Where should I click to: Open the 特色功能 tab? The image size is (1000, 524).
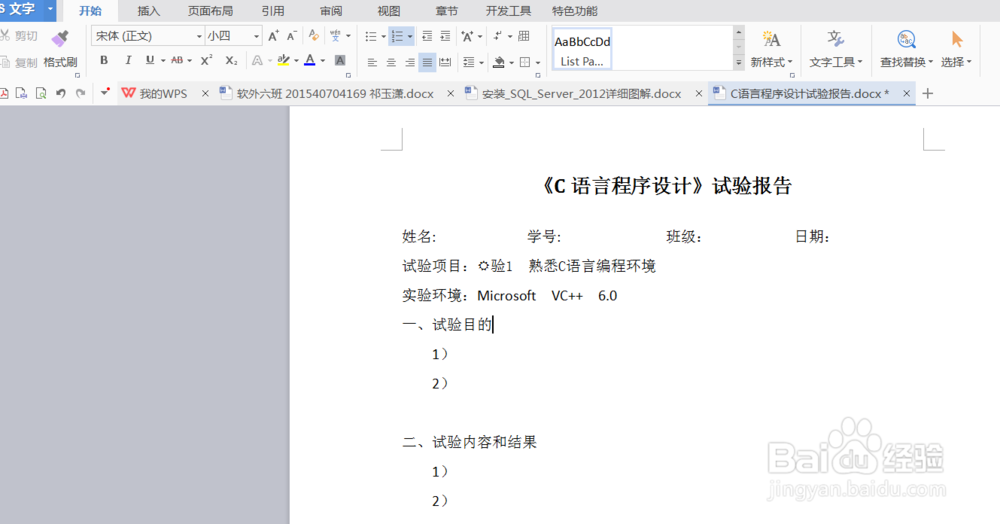(x=575, y=11)
